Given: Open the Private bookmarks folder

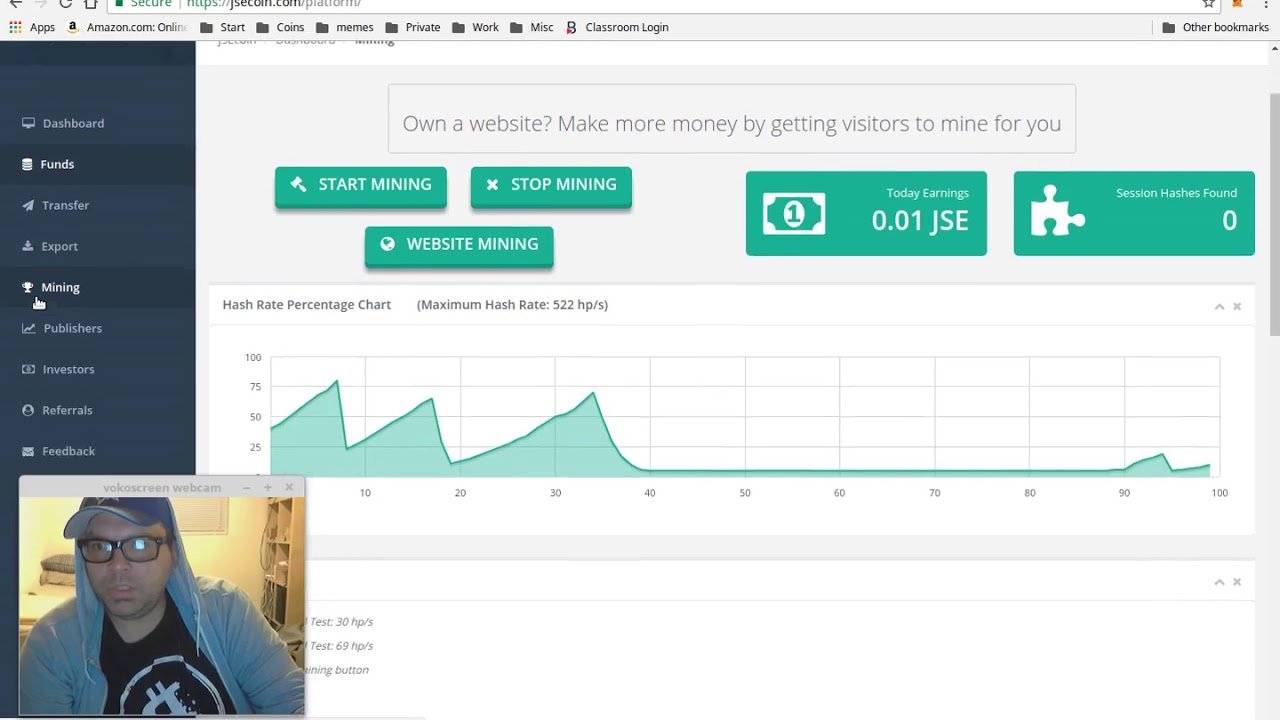Looking at the screenshot, I should (x=412, y=27).
